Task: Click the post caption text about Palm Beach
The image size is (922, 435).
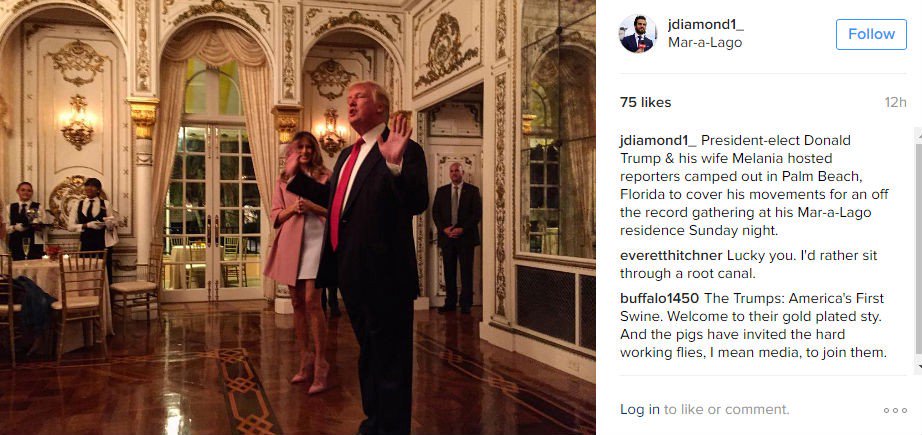Action: [x=755, y=186]
